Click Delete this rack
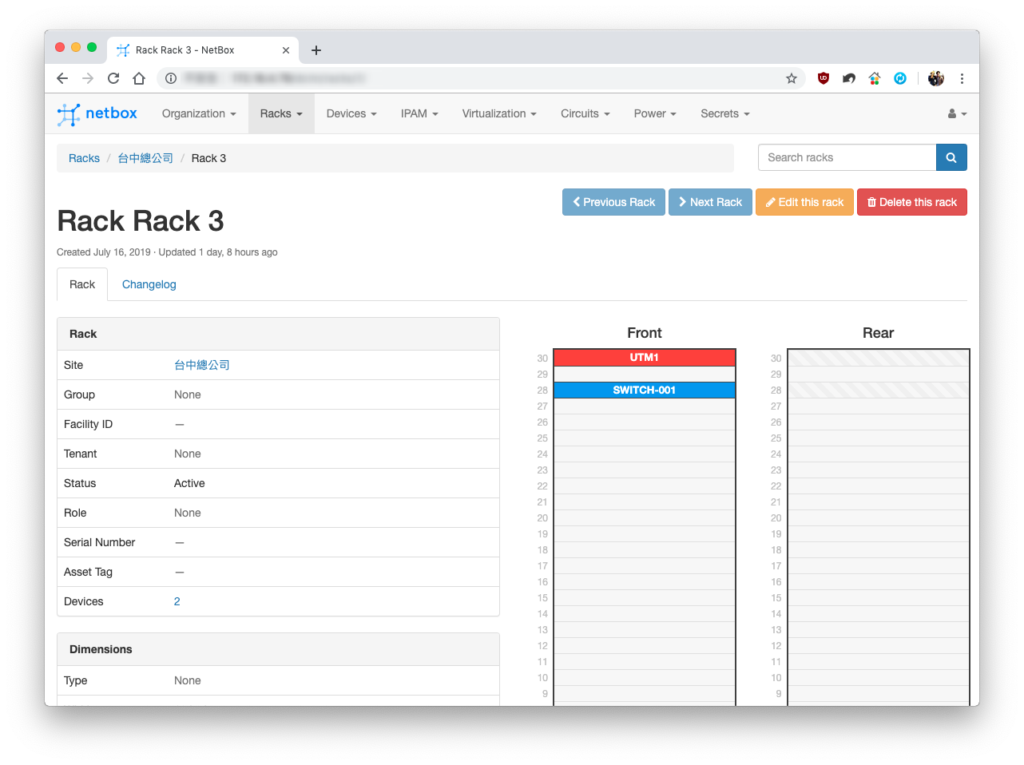The height and width of the screenshot is (765, 1024). (912, 203)
